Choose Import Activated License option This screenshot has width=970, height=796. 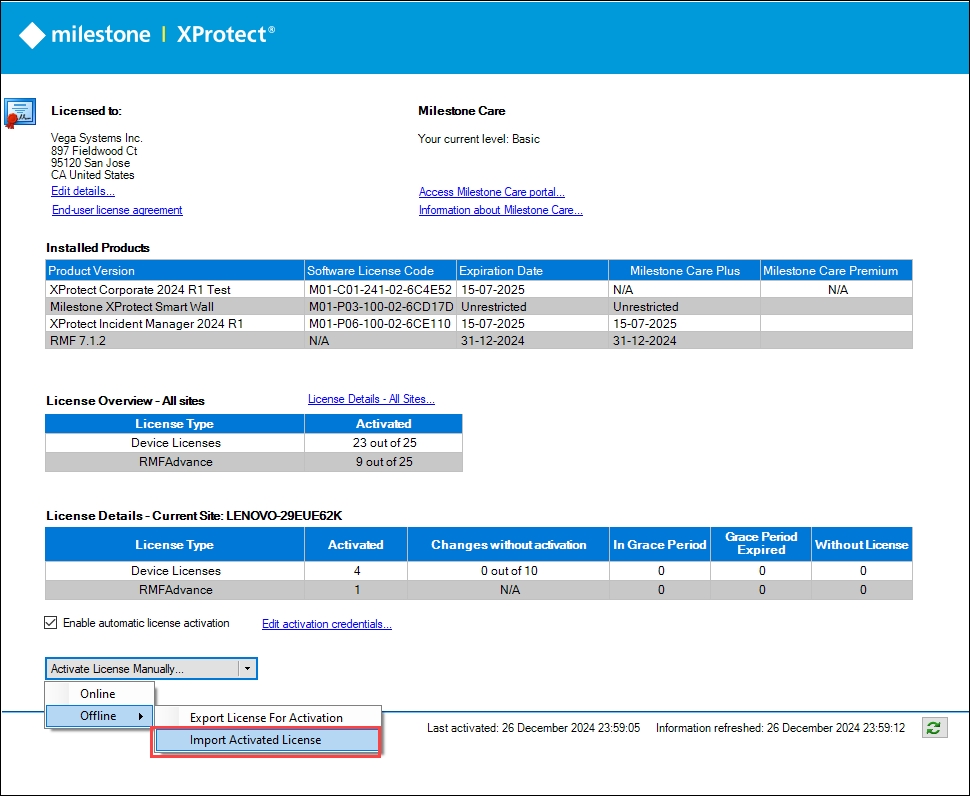pos(256,740)
